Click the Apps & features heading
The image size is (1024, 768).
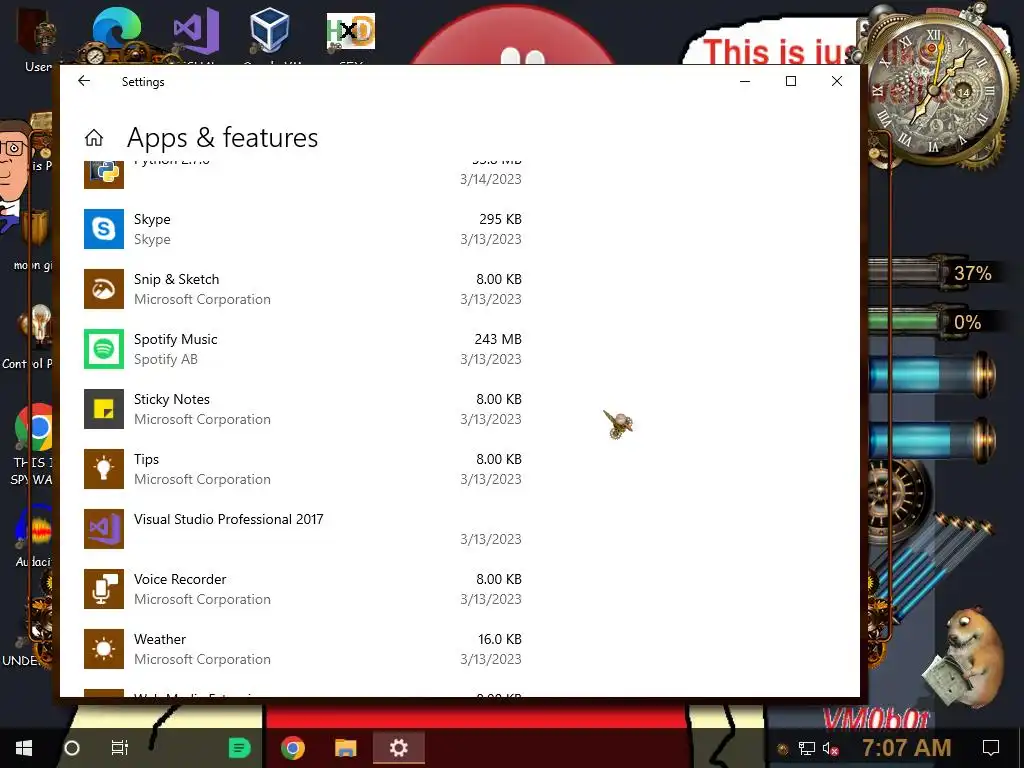tap(222, 138)
